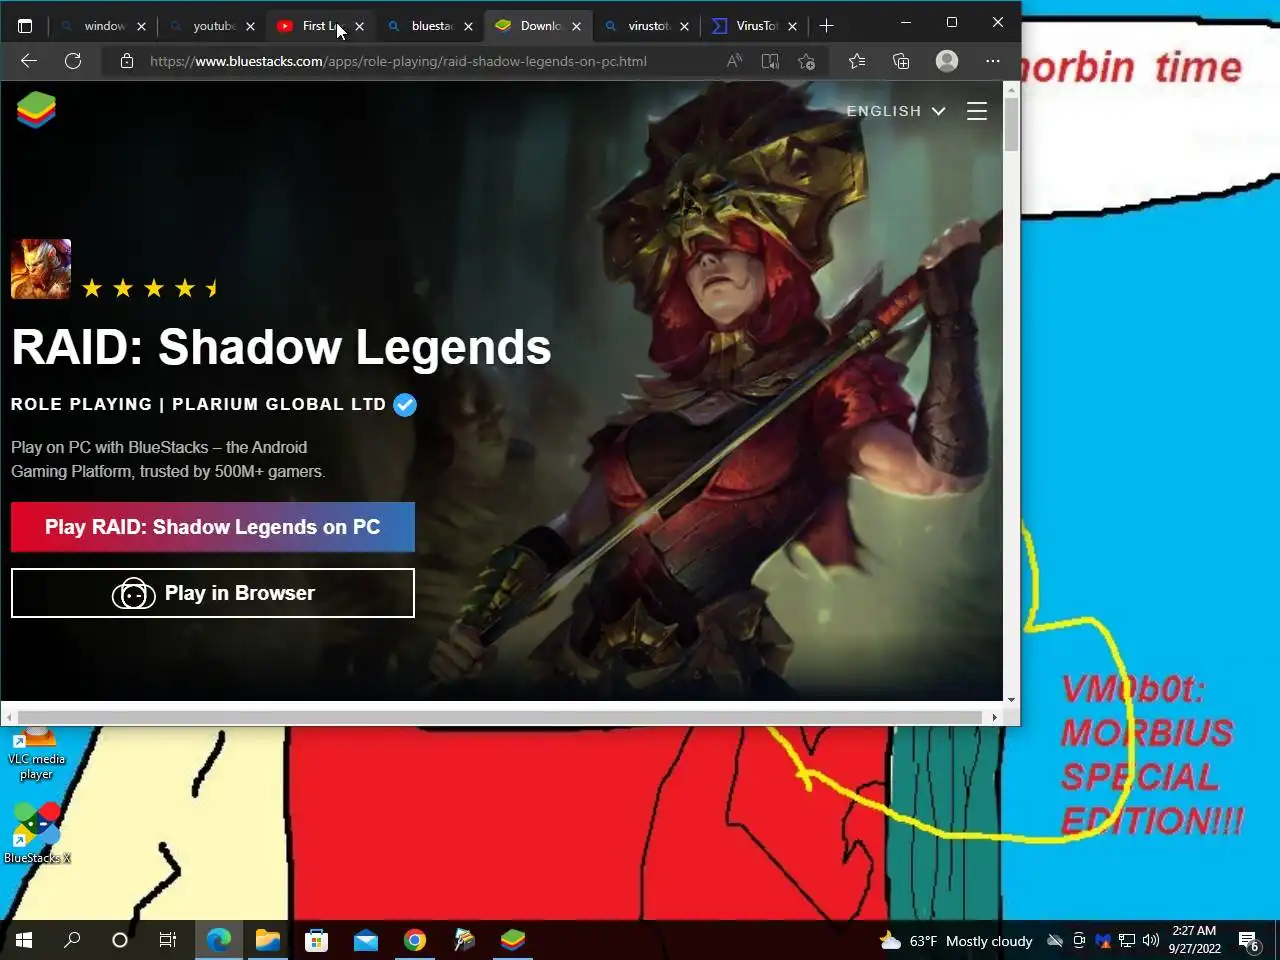
Task: Open the Collections icon
Action: tap(901, 61)
